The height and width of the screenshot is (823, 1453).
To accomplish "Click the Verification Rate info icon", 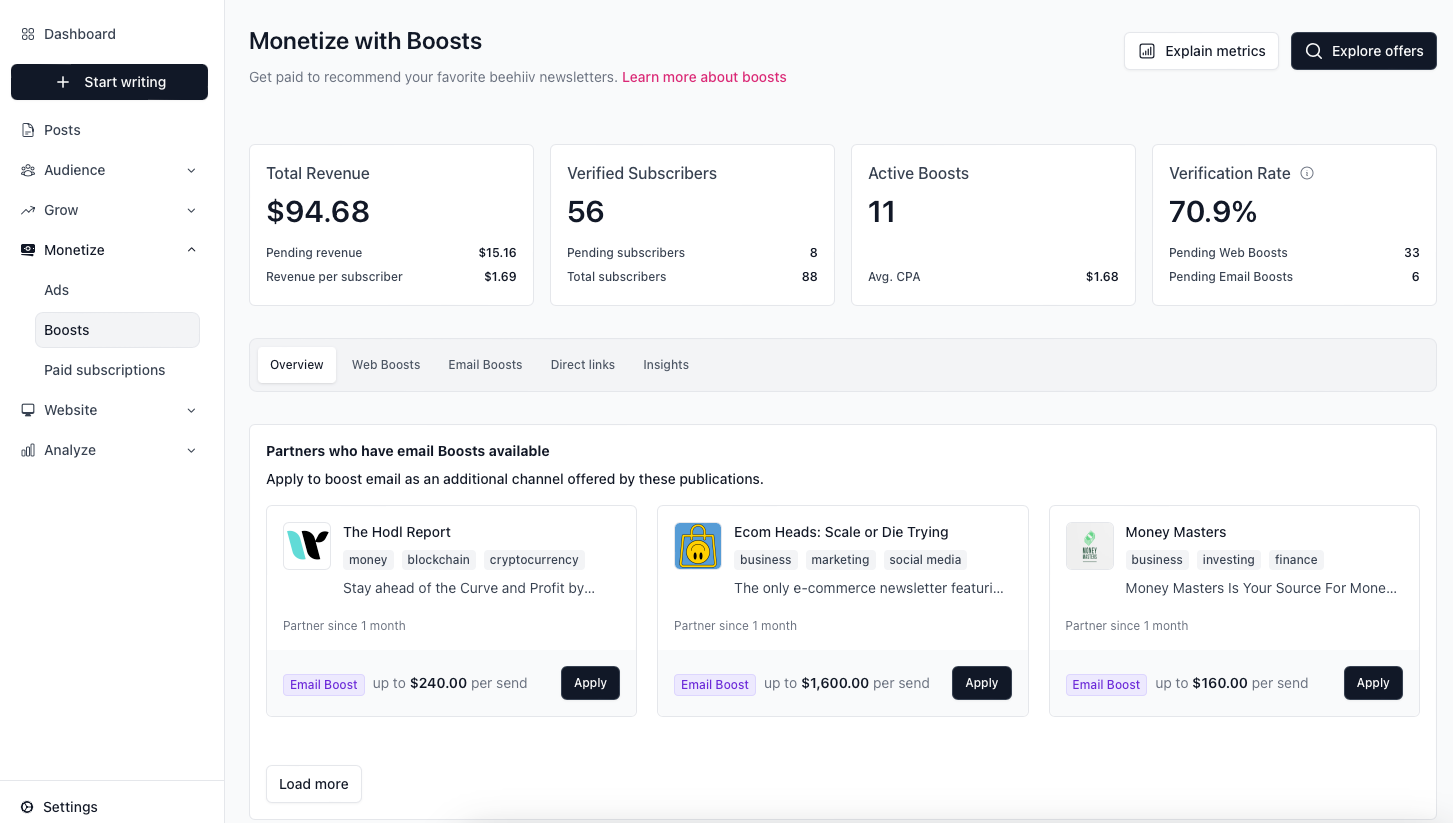I will coord(1306,173).
